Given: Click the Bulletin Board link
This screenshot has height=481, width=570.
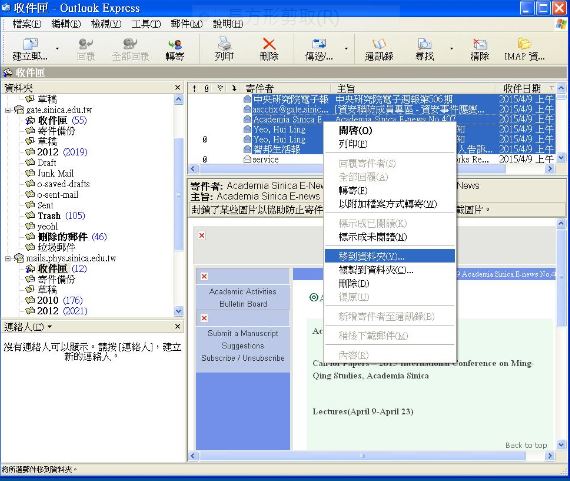Looking at the screenshot, I should (x=243, y=304).
